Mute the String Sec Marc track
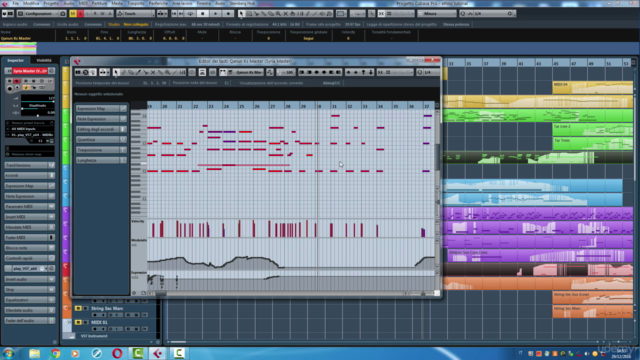This screenshot has width=640, height=360. [78, 309]
